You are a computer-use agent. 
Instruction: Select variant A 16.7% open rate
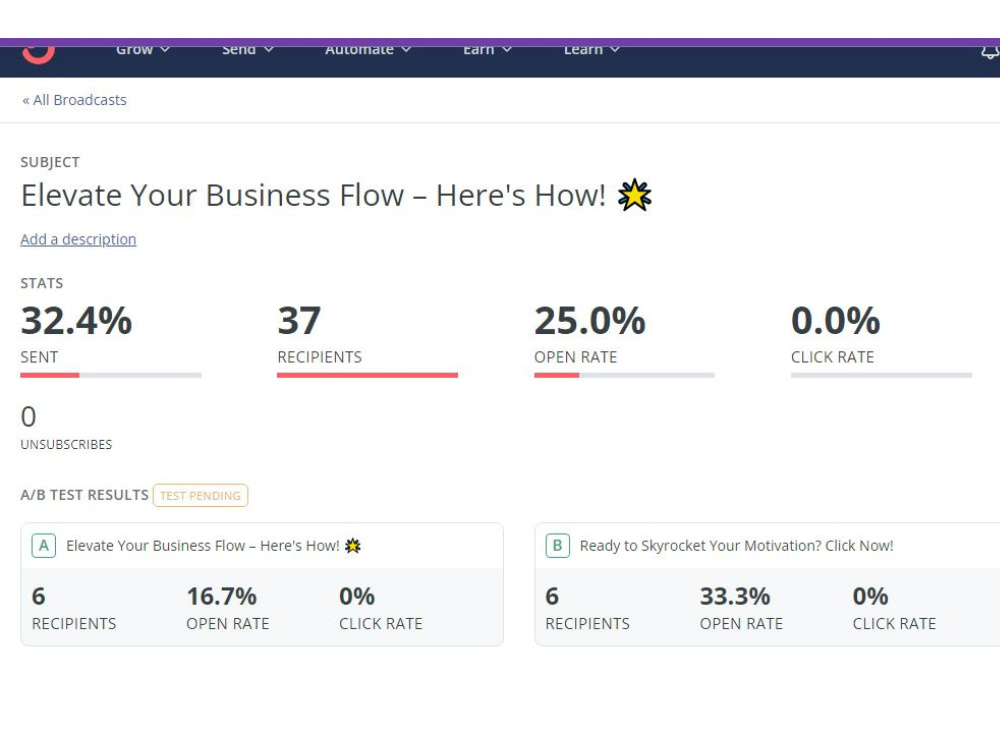tap(221, 597)
